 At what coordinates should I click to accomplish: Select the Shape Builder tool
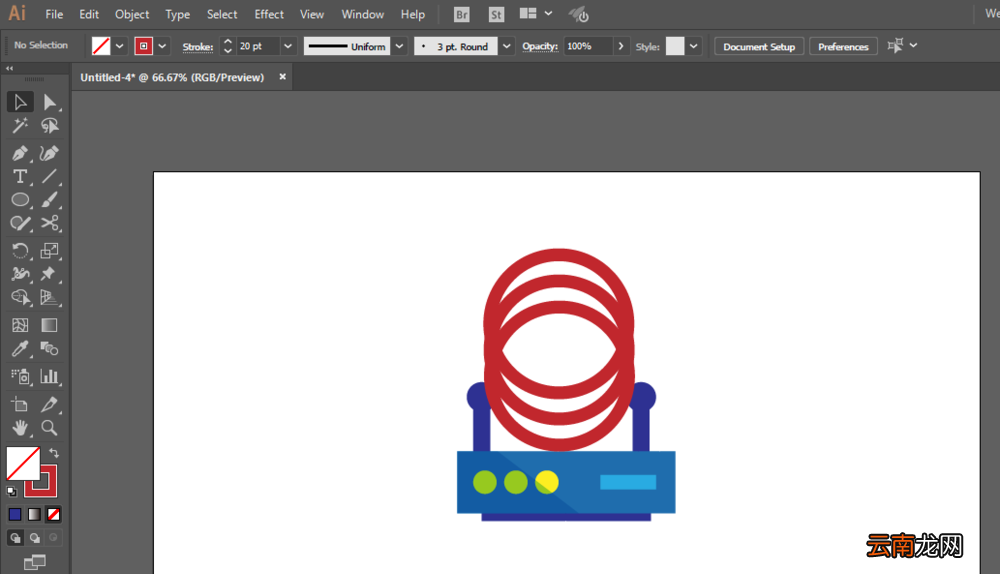point(20,297)
